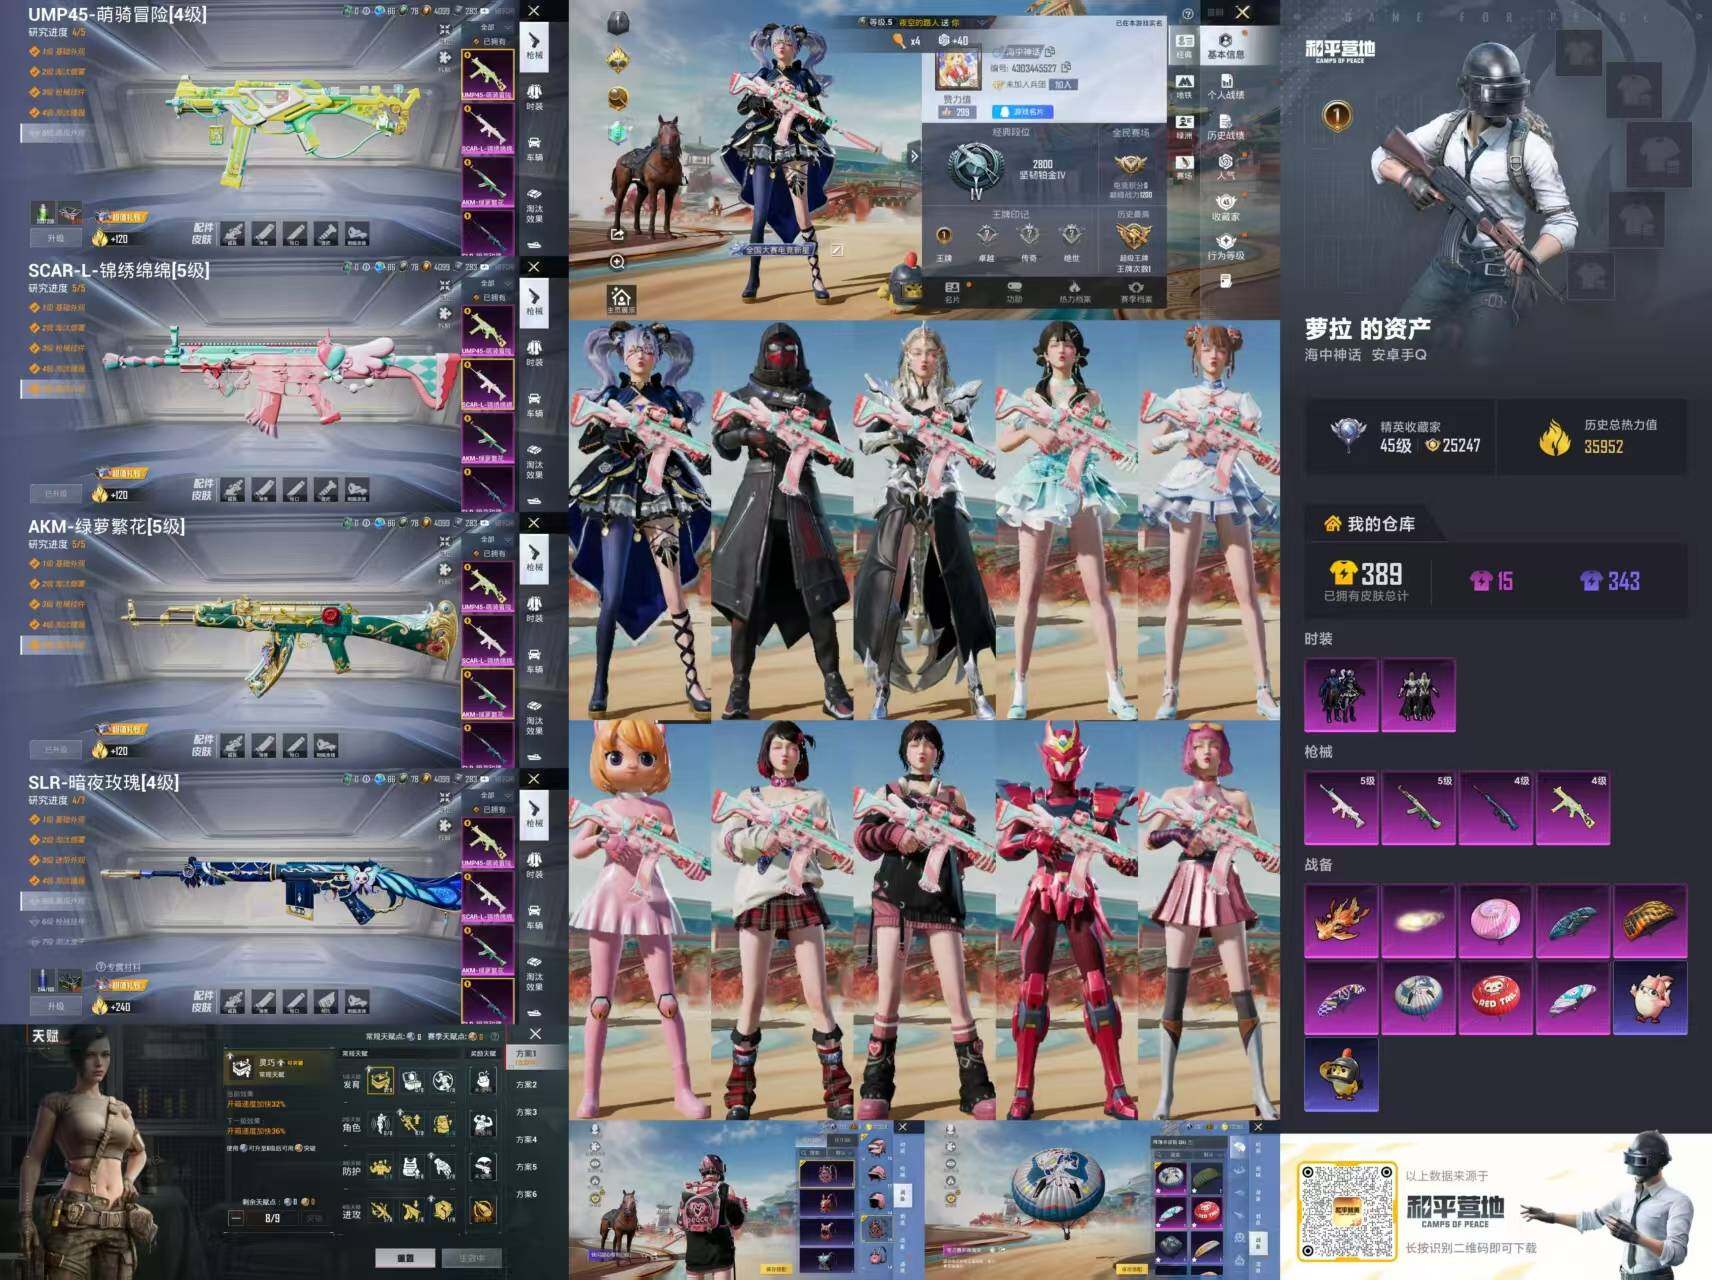The height and width of the screenshot is (1280, 1712).
Task: Open the 全部 filter dropdown in the AKM-绿萝繁花 panel
Action: pyautogui.click(x=489, y=539)
